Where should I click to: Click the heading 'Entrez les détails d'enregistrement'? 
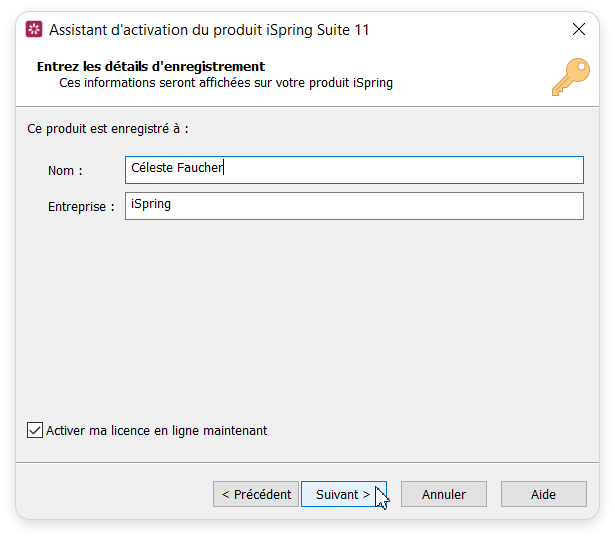[x=150, y=67]
